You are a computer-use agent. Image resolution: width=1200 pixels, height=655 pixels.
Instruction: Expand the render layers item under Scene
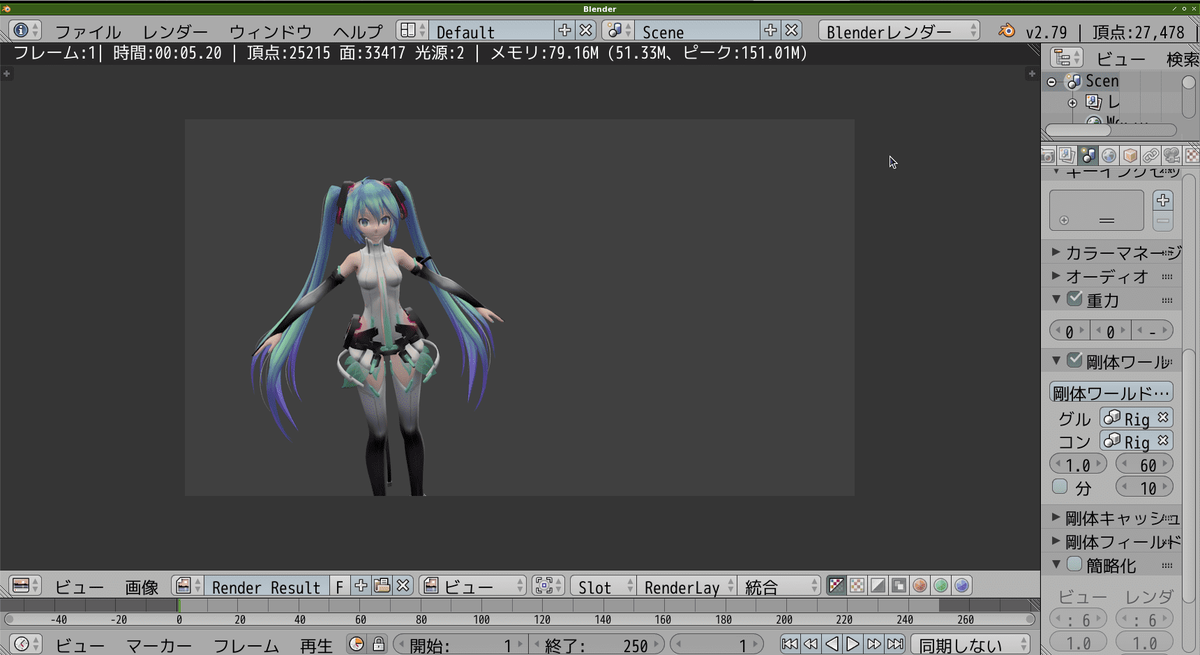click(1073, 102)
